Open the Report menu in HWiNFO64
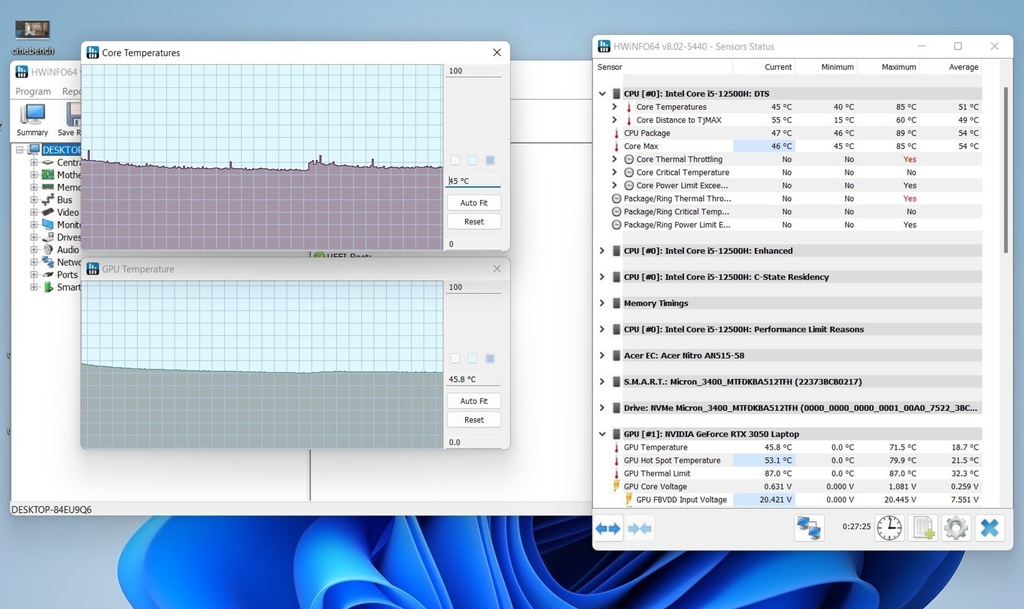The width and height of the screenshot is (1024, 609). pos(71,91)
